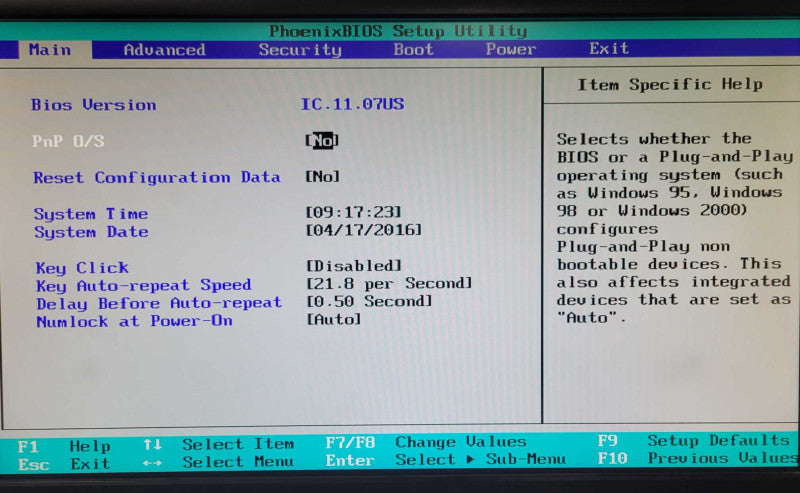Click the System Date label

click(x=91, y=232)
